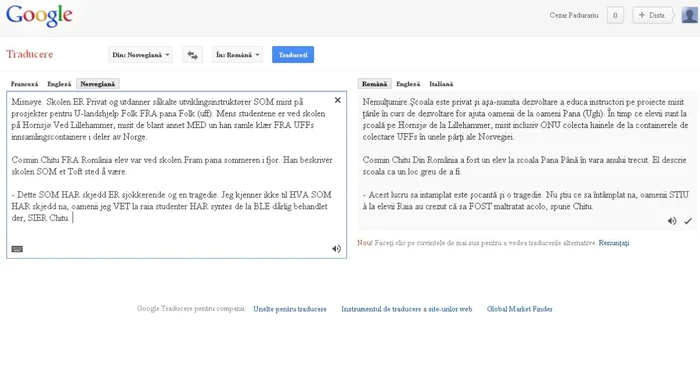Expand the În: Română target dropdown
This screenshot has height=368, width=700.
point(238,55)
